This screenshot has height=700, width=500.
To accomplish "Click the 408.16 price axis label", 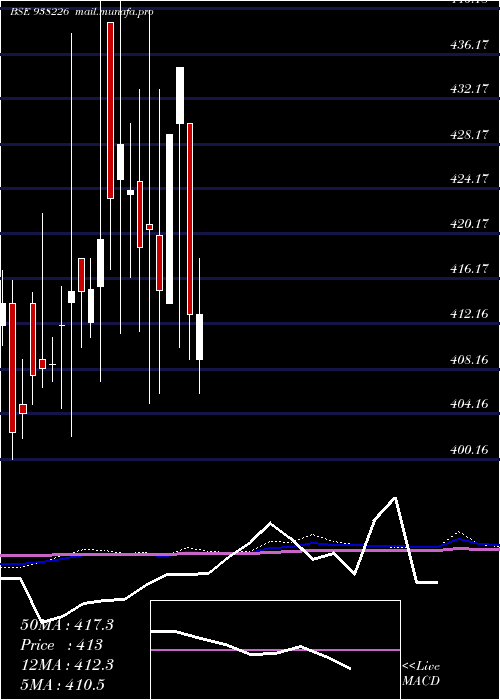I will click(467, 359).
